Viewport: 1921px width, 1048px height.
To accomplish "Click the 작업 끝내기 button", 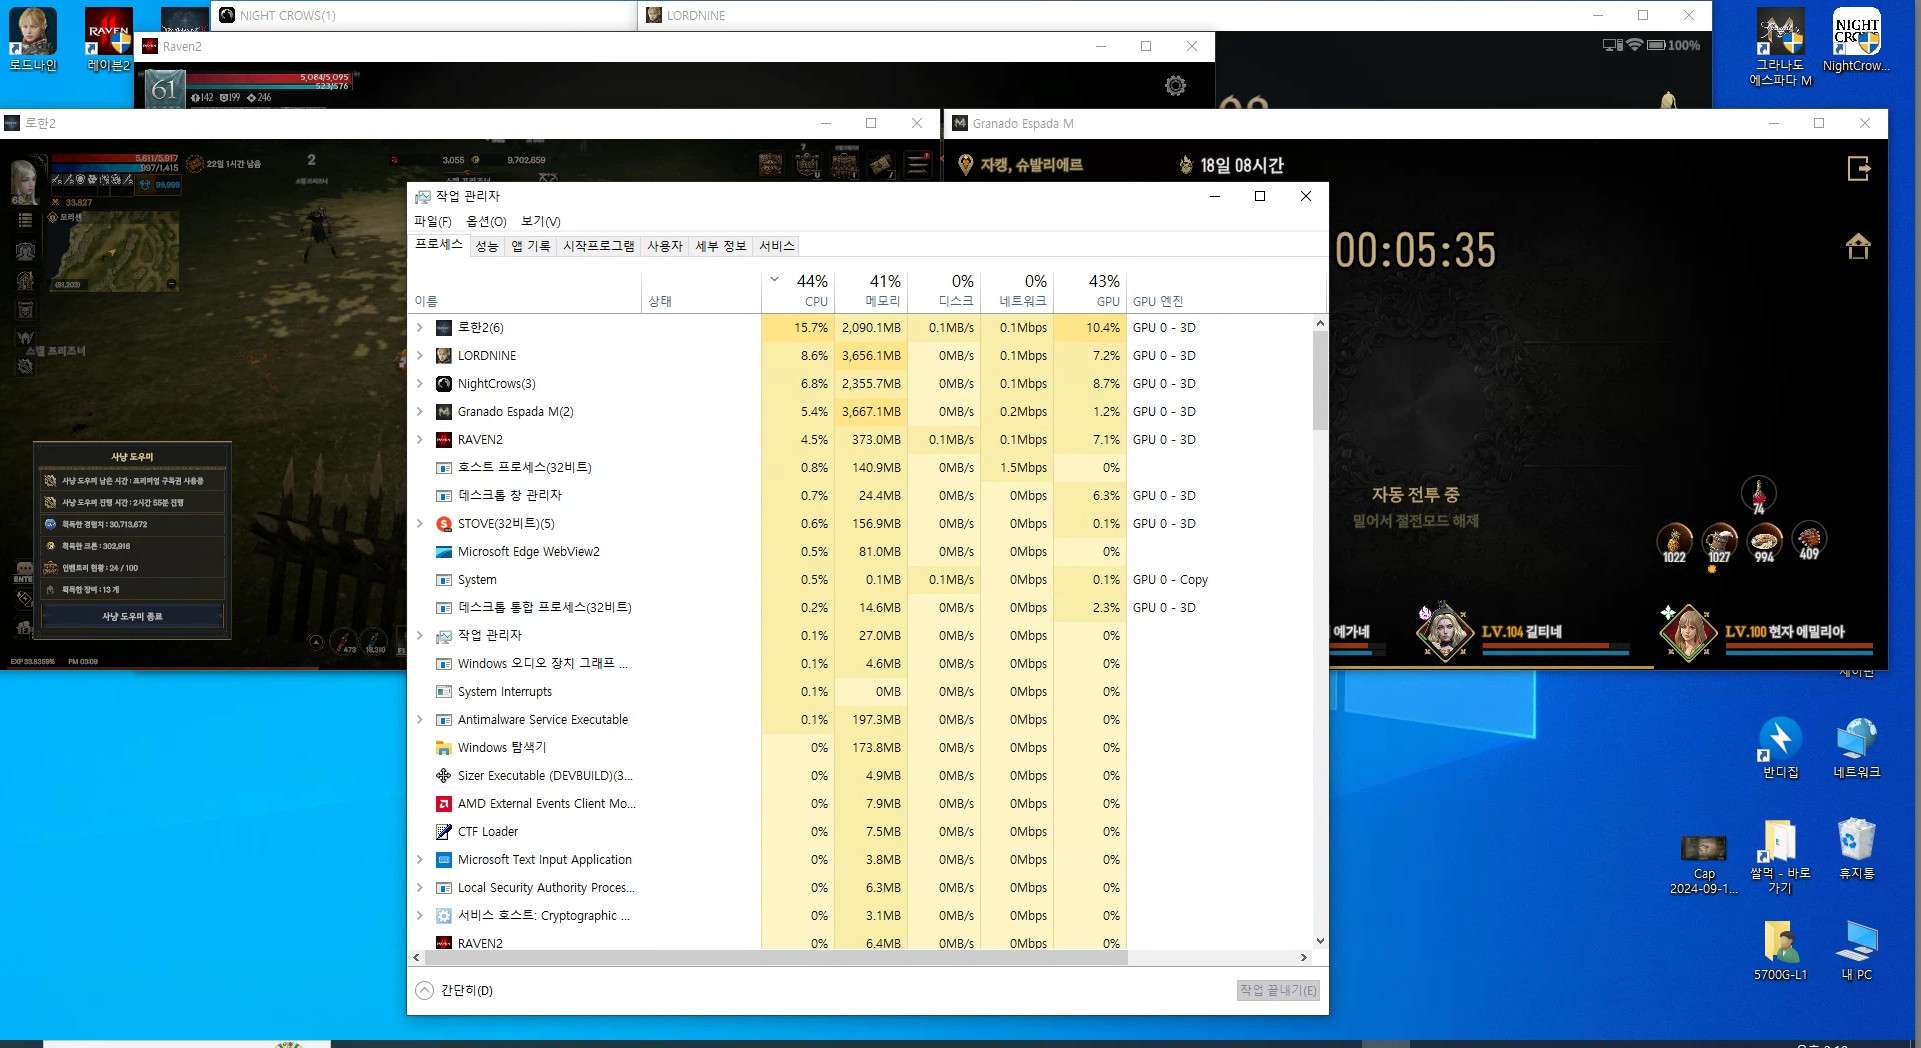I will click(1278, 990).
